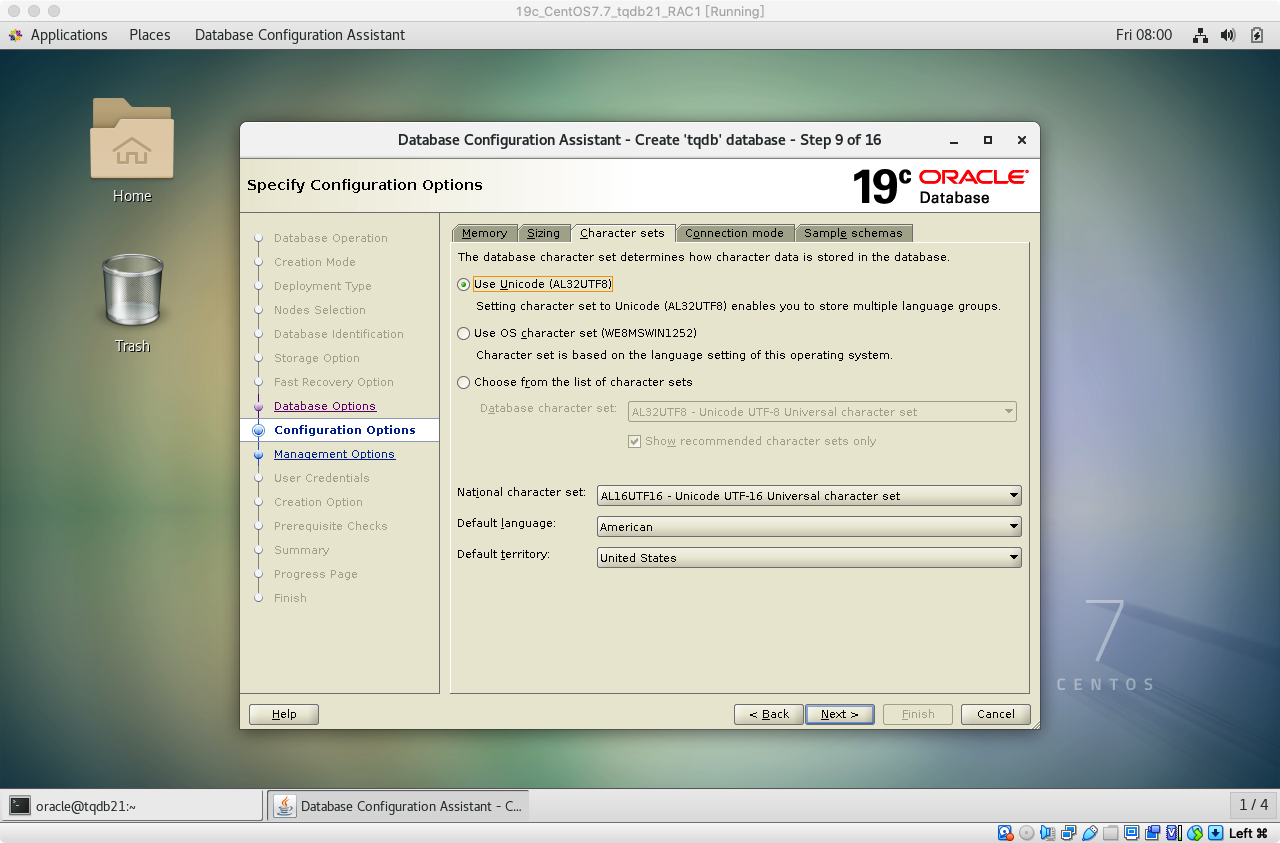This screenshot has height=843, width=1280.
Task: Click the Database Operation step label
Action: [331, 238]
